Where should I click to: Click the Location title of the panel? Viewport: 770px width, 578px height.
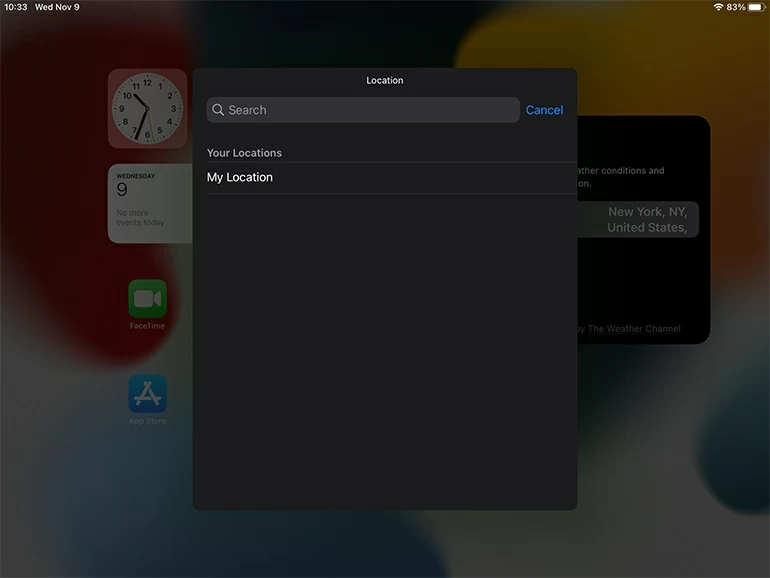(x=384, y=80)
